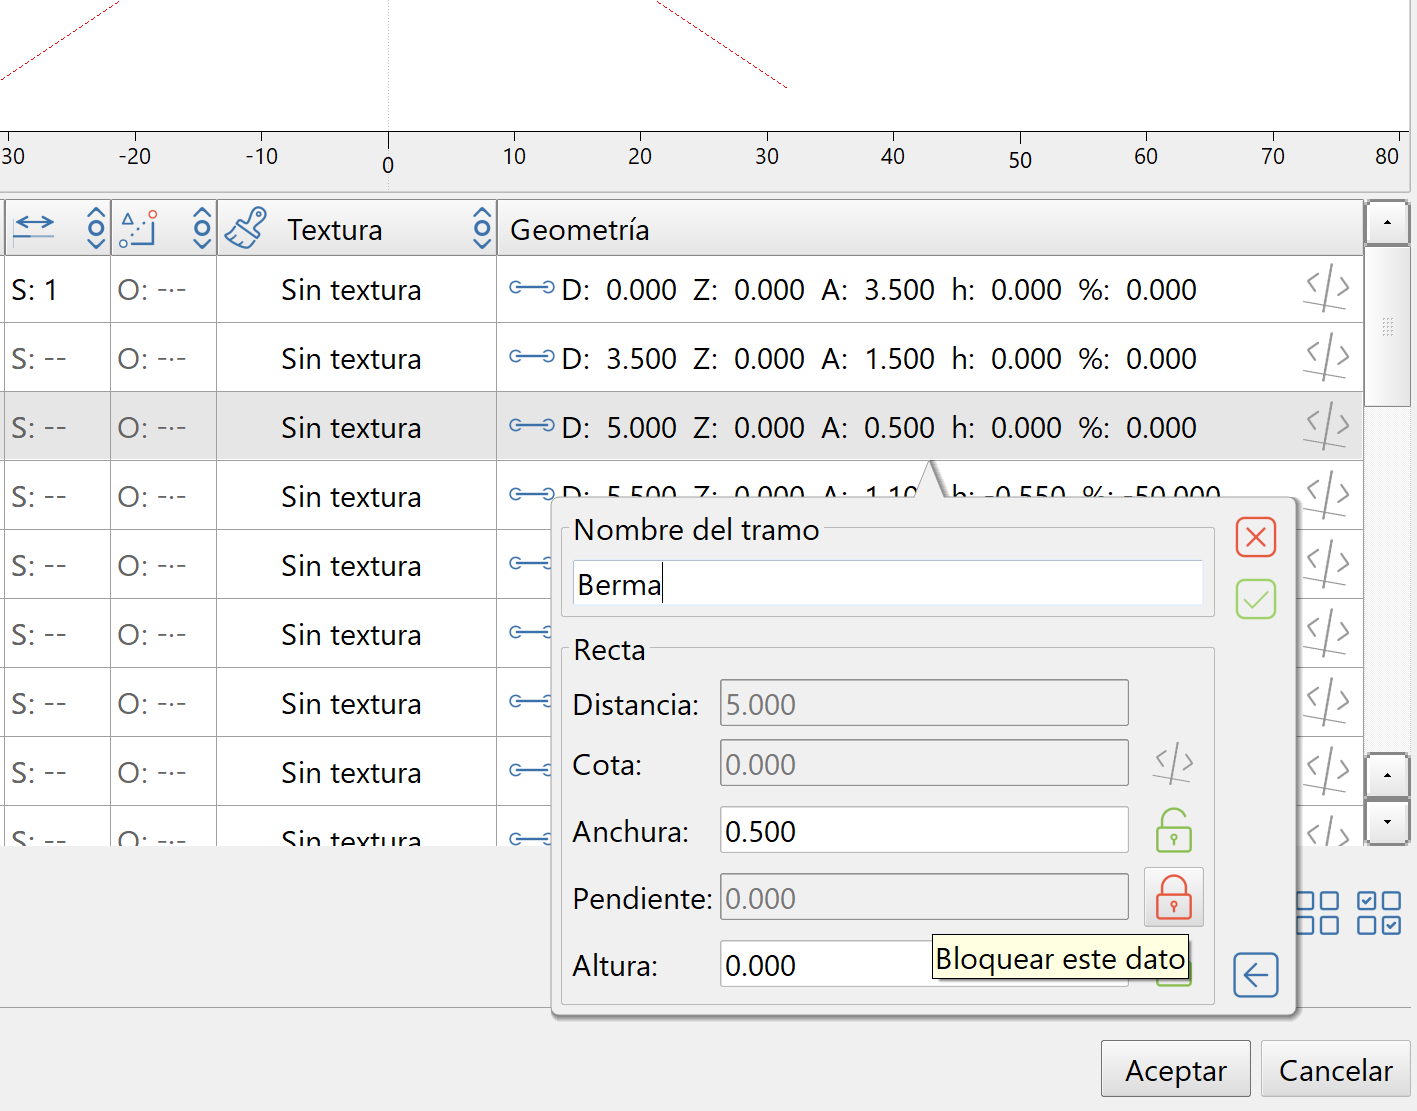Click the Geometría column header
This screenshot has height=1111, width=1417.
point(930,229)
